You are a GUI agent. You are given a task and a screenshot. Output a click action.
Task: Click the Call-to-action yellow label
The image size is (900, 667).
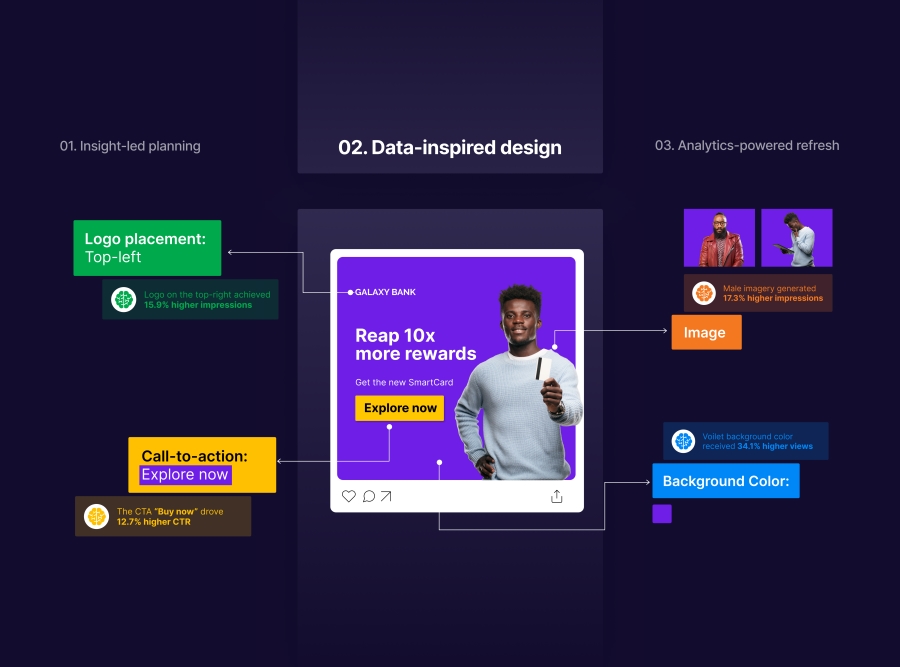tap(202, 465)
